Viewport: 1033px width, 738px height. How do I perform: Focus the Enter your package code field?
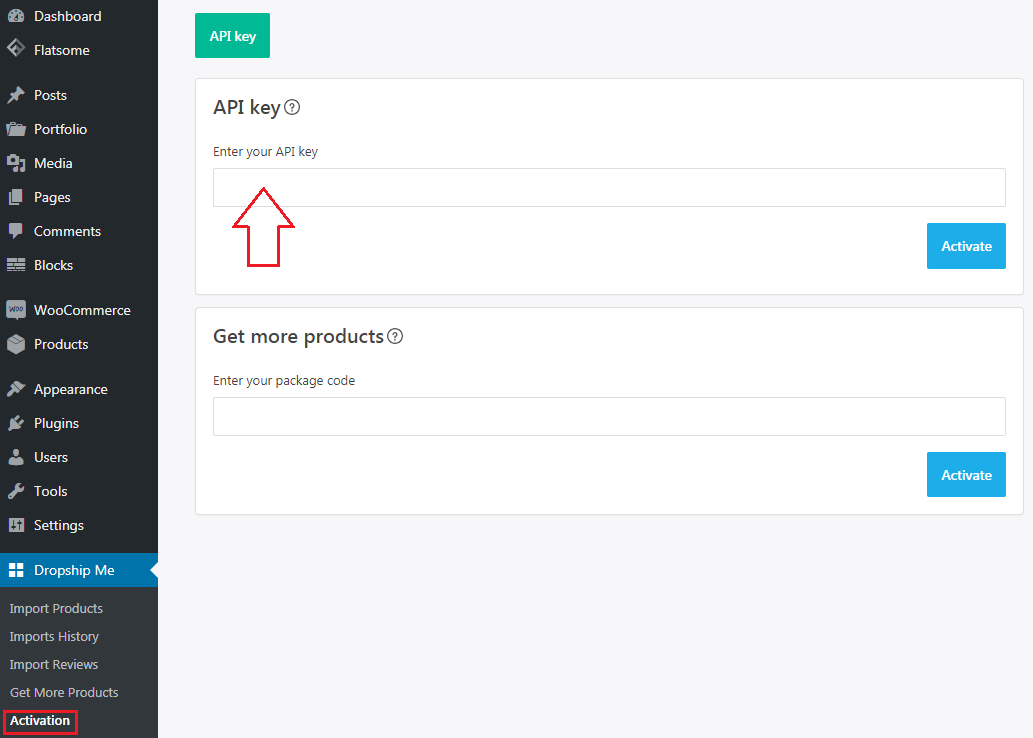(x=609, y=416)
